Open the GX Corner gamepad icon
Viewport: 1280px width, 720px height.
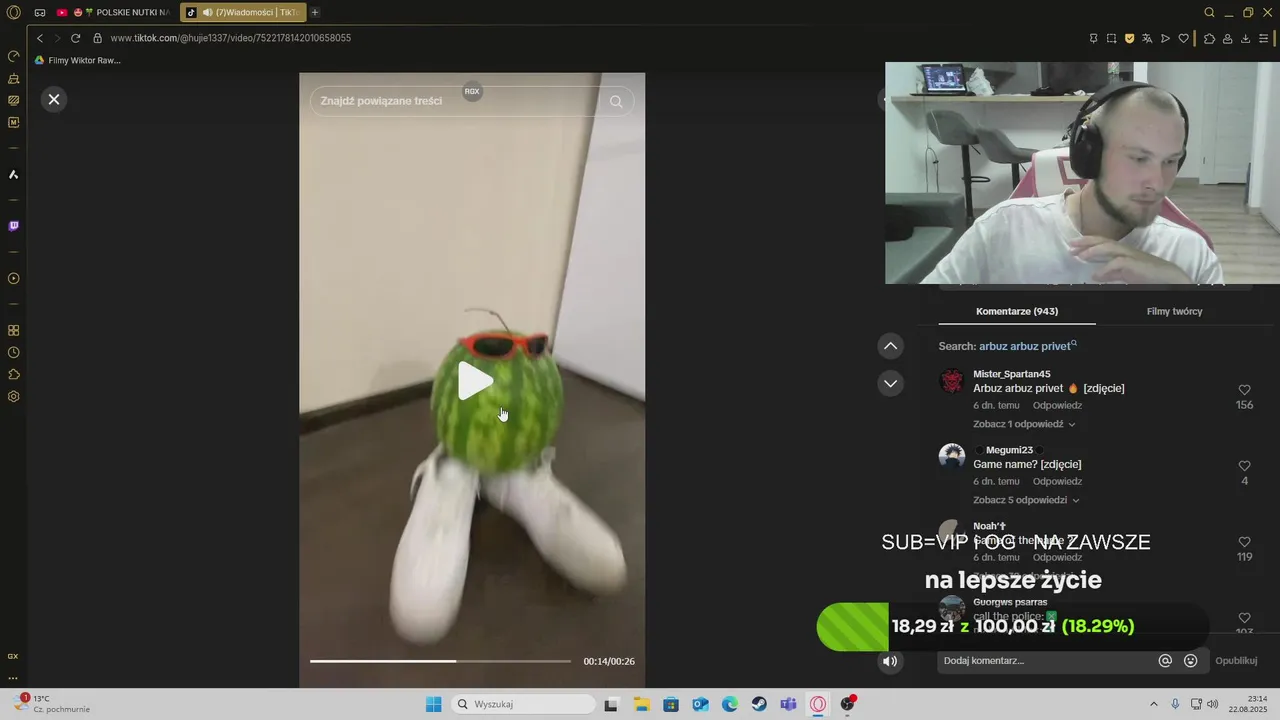pyautogui.click(x=40, y=13)
